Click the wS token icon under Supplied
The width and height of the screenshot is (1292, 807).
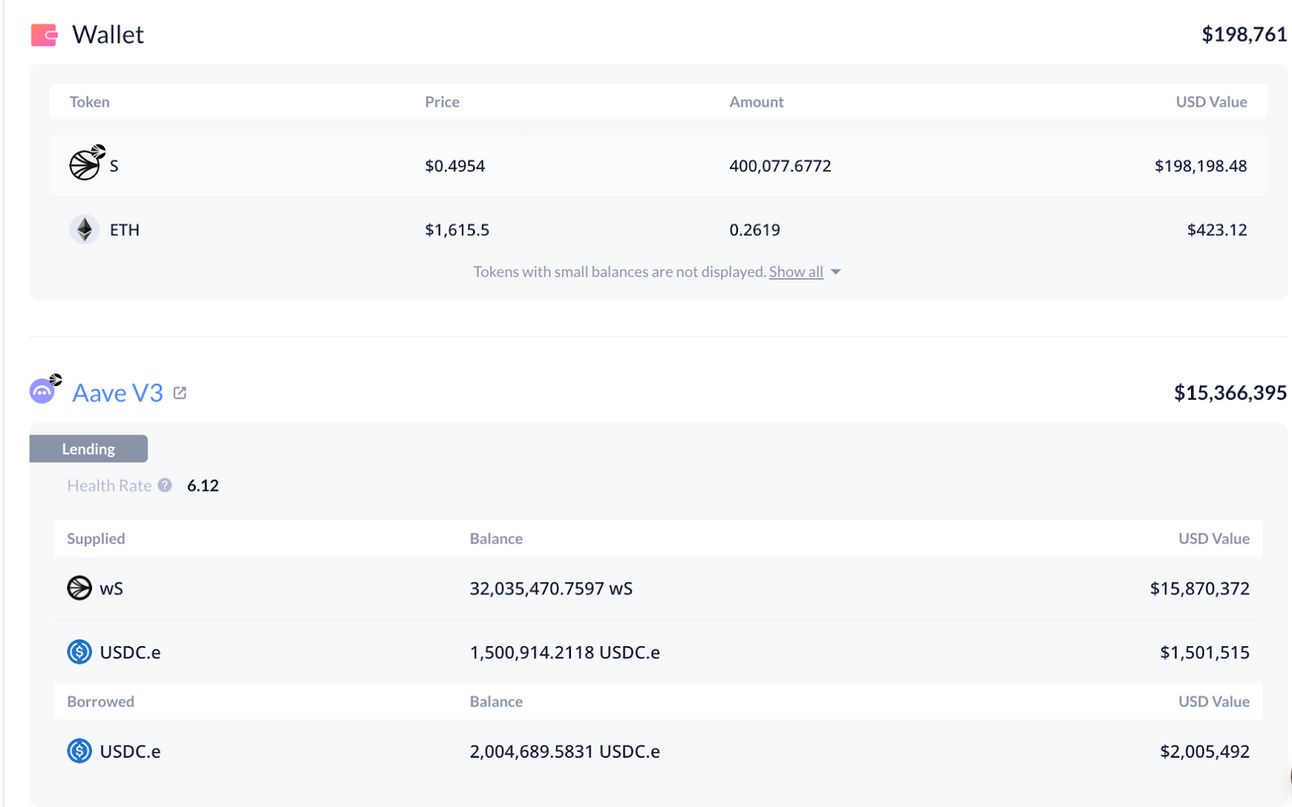[x=79, y=588]
